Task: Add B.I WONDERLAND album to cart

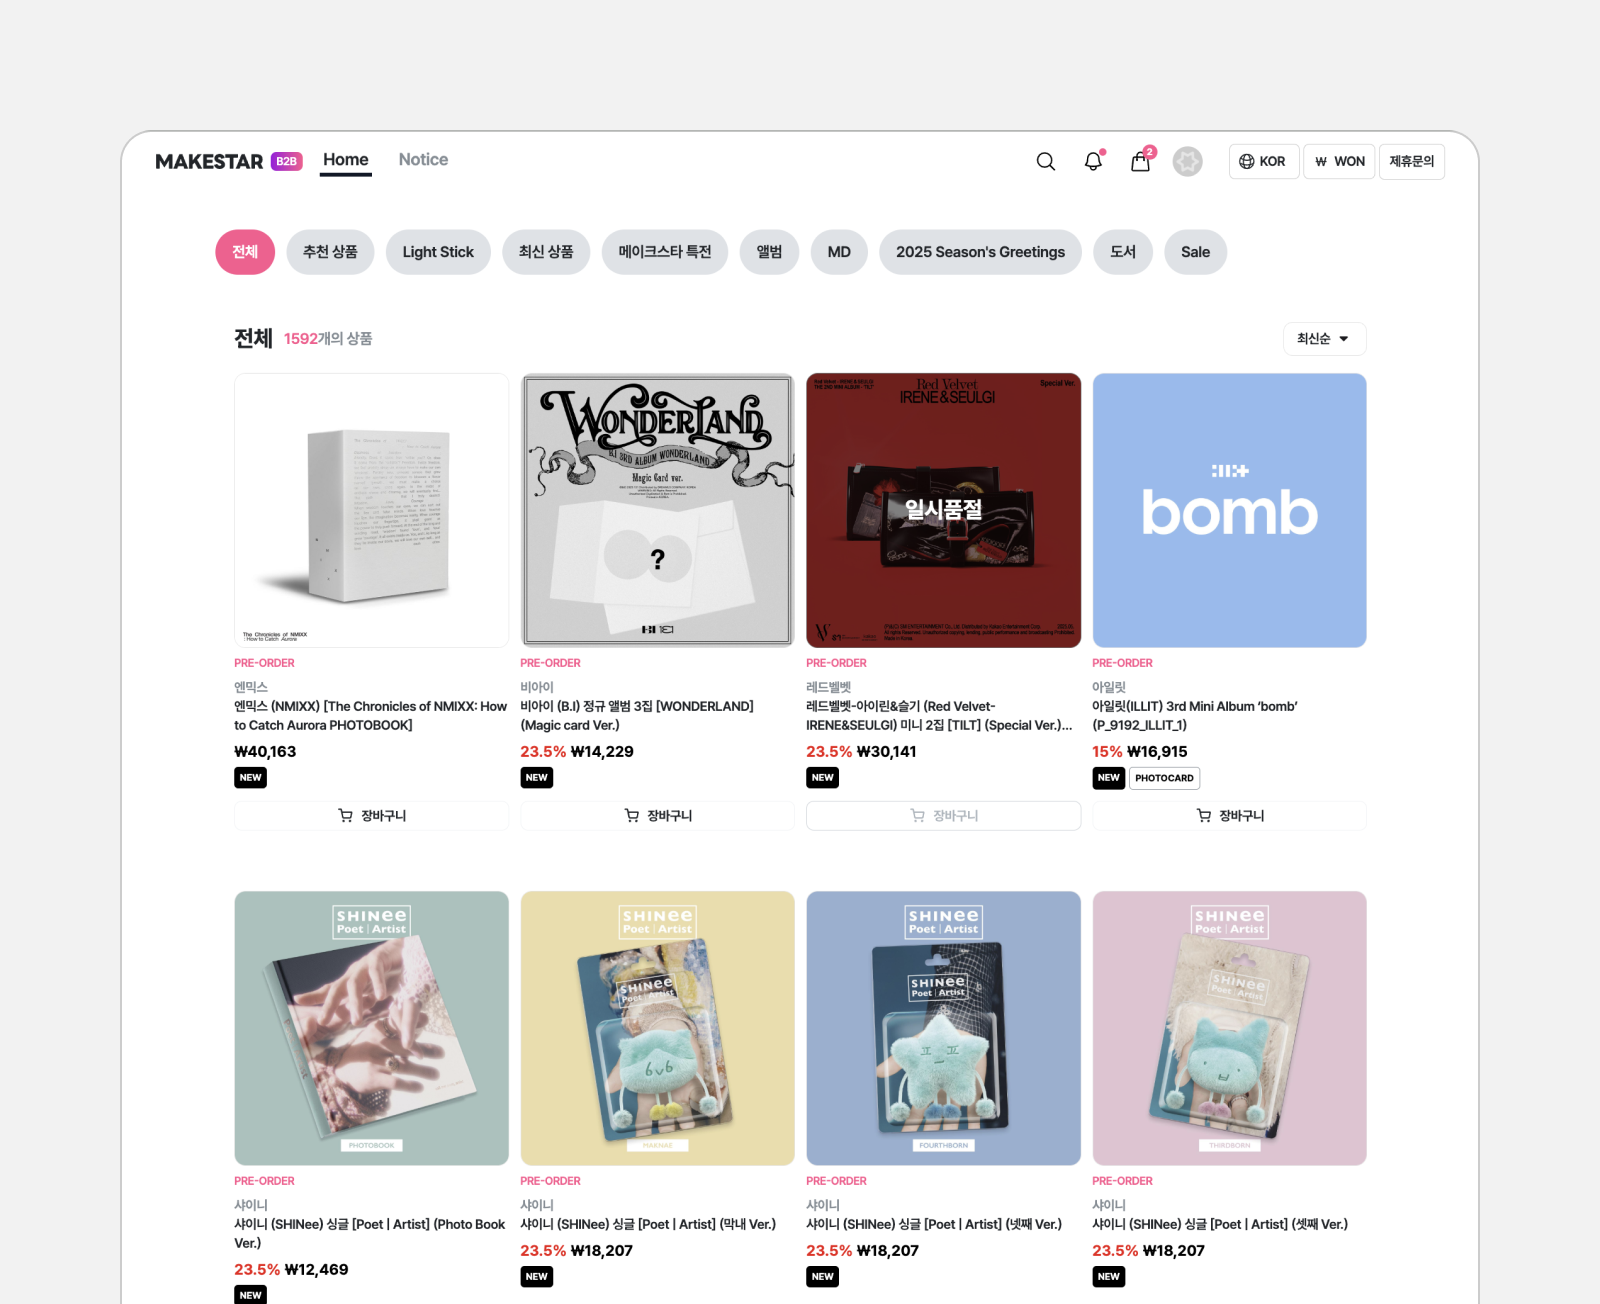Action: tap(657, 816)
